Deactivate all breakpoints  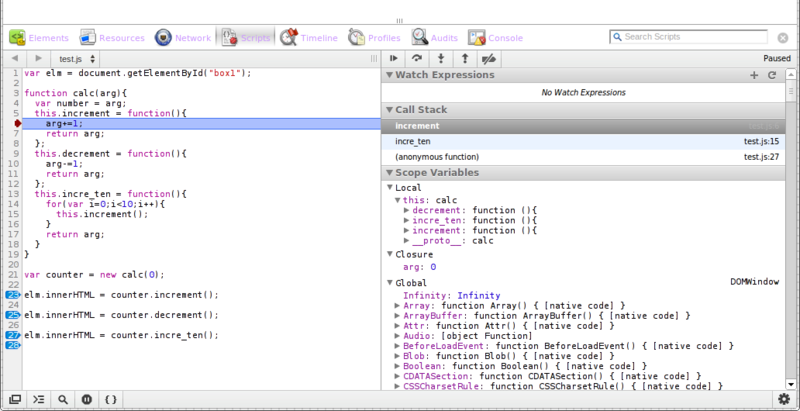(x=489, y=59)
